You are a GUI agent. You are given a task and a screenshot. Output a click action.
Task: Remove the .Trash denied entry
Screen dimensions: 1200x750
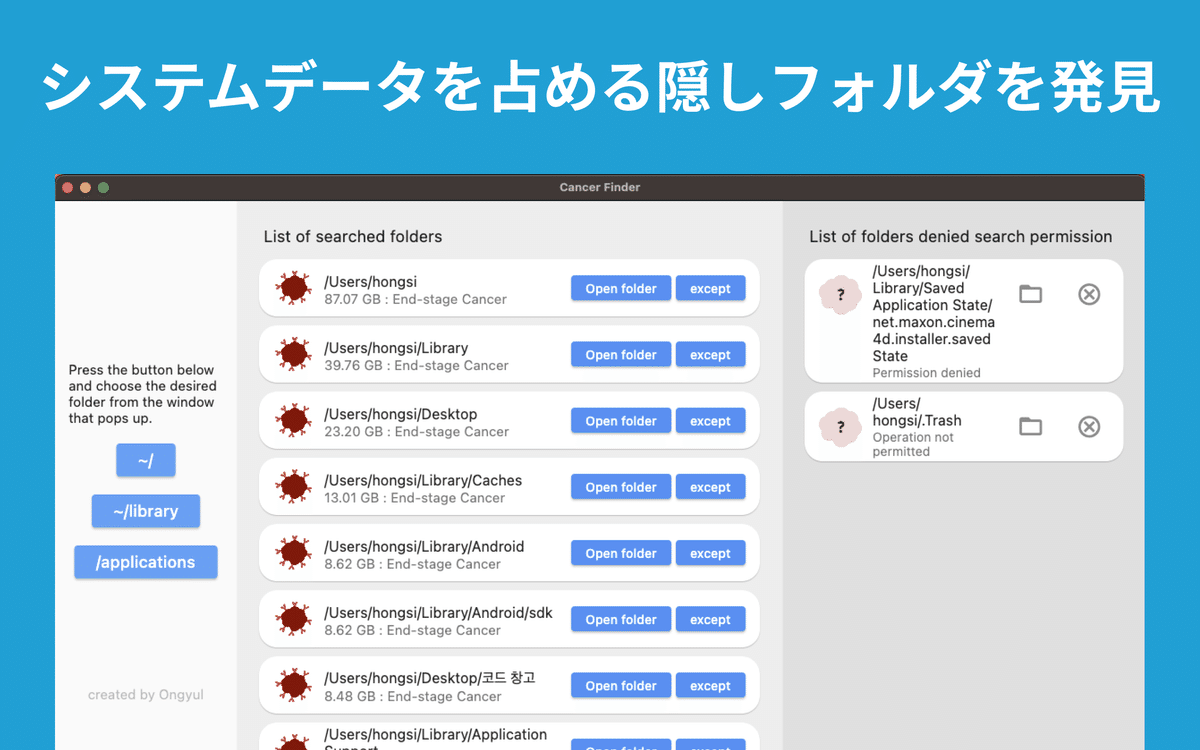[1089, 427]
